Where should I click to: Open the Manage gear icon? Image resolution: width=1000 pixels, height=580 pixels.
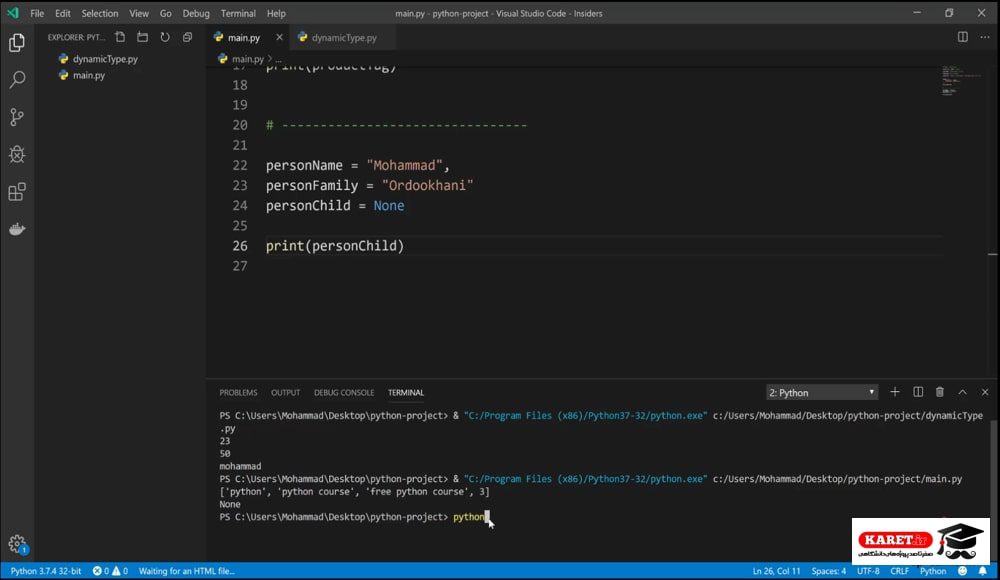click(17, 544)
